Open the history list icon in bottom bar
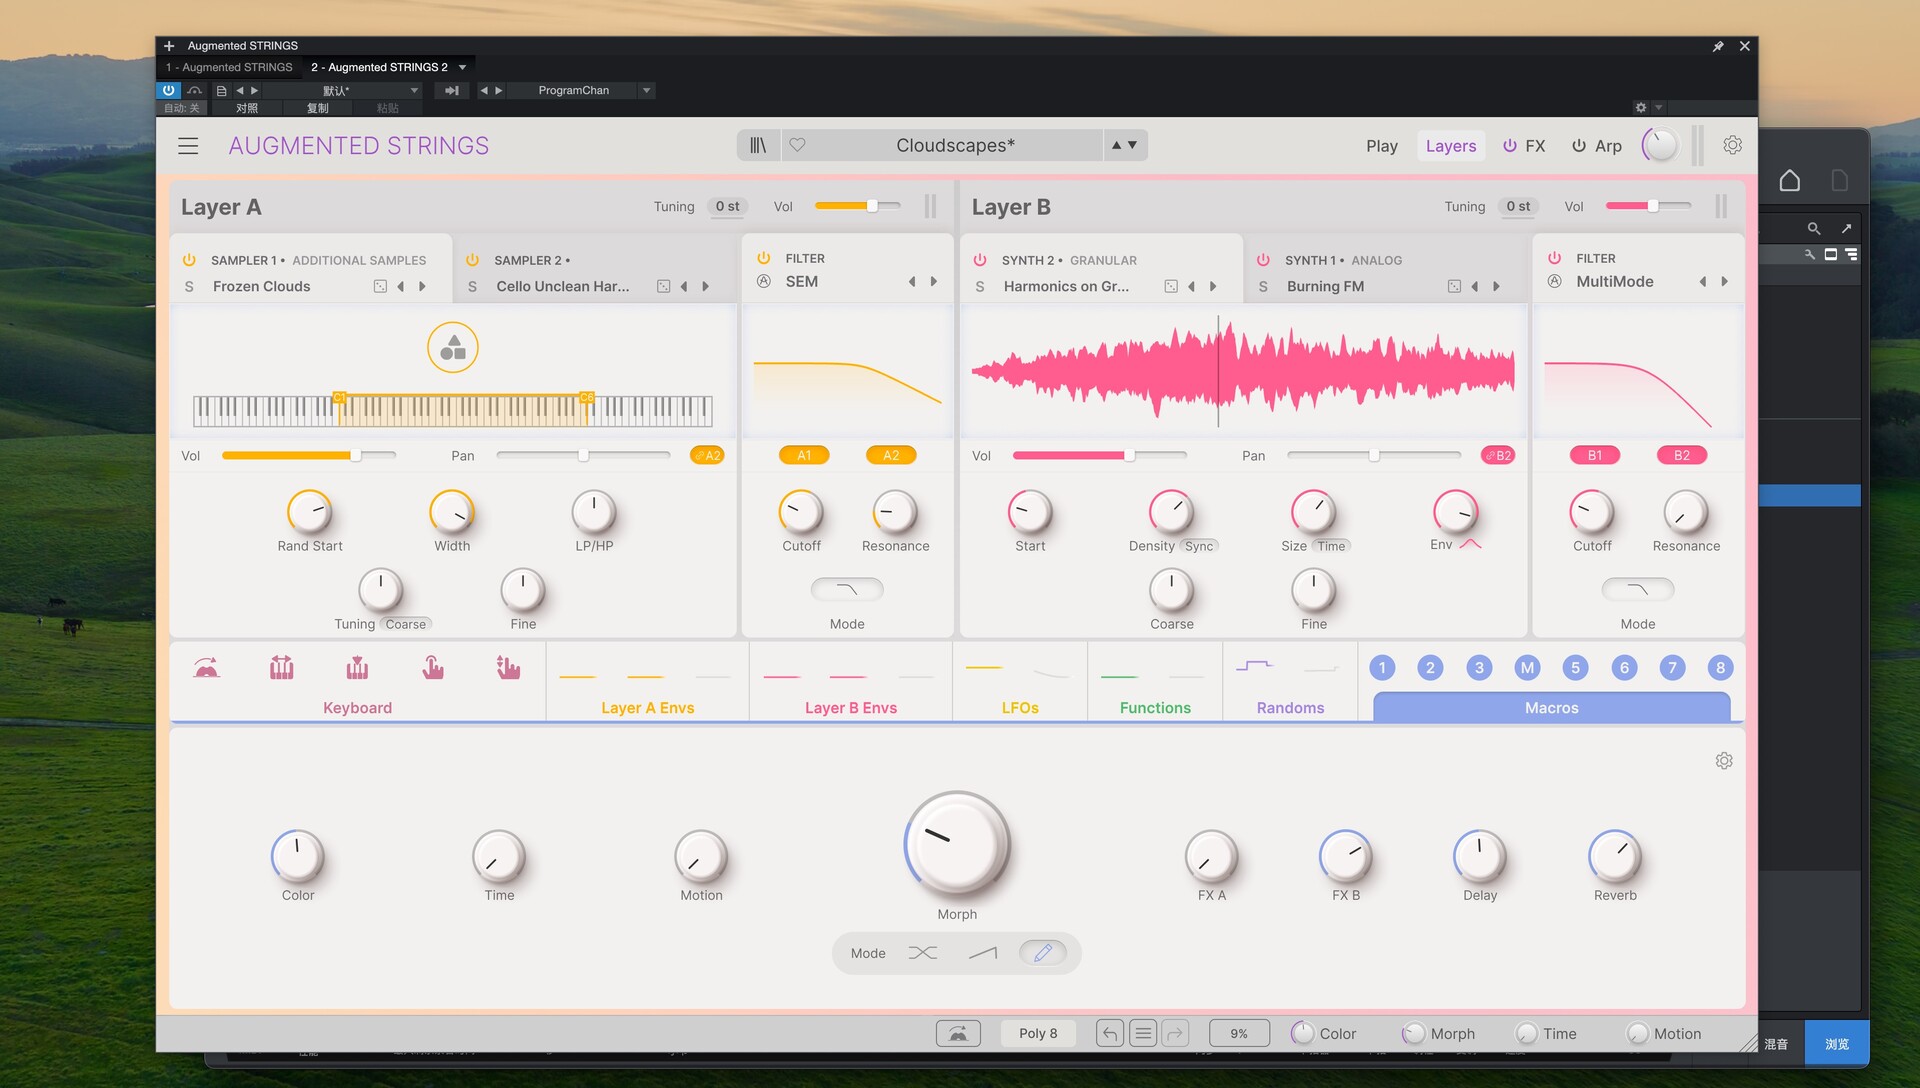 tap(1143, 1033)
